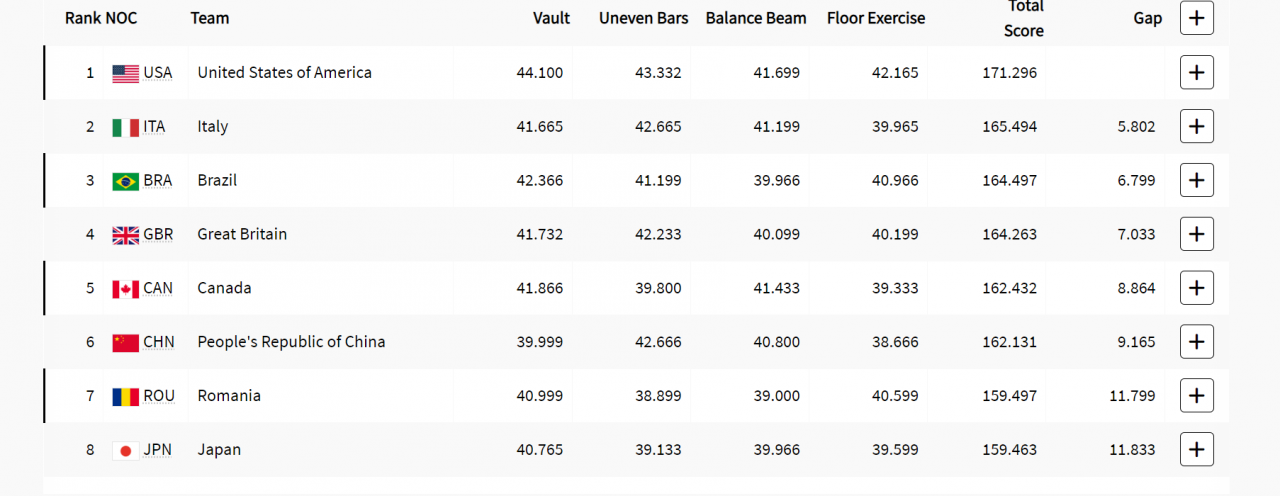This screenshot has height=496, width=1280.
Task: Click the China flag icon
Action: coord(125,343)
